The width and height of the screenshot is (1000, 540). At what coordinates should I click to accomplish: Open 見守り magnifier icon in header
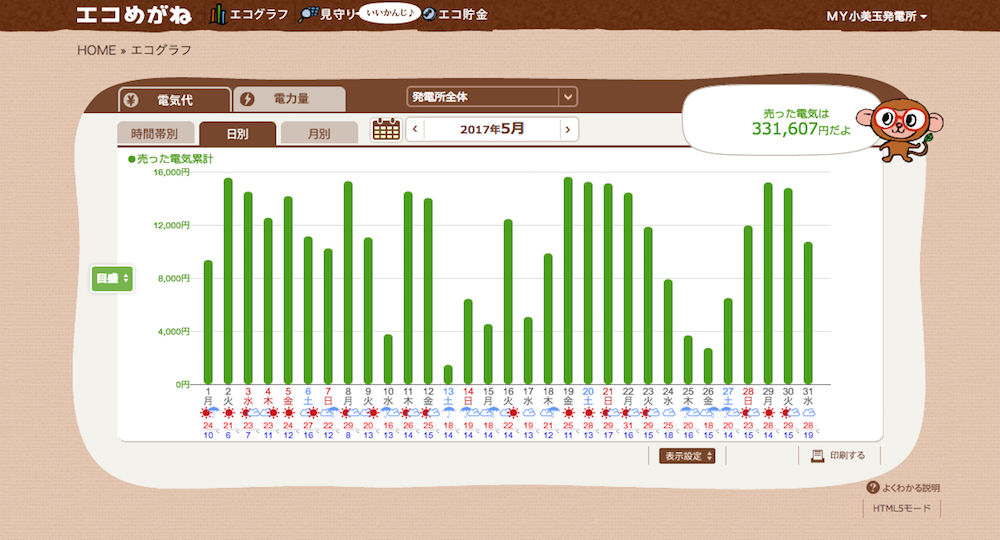pyautogui.click(x=307, y=14)
